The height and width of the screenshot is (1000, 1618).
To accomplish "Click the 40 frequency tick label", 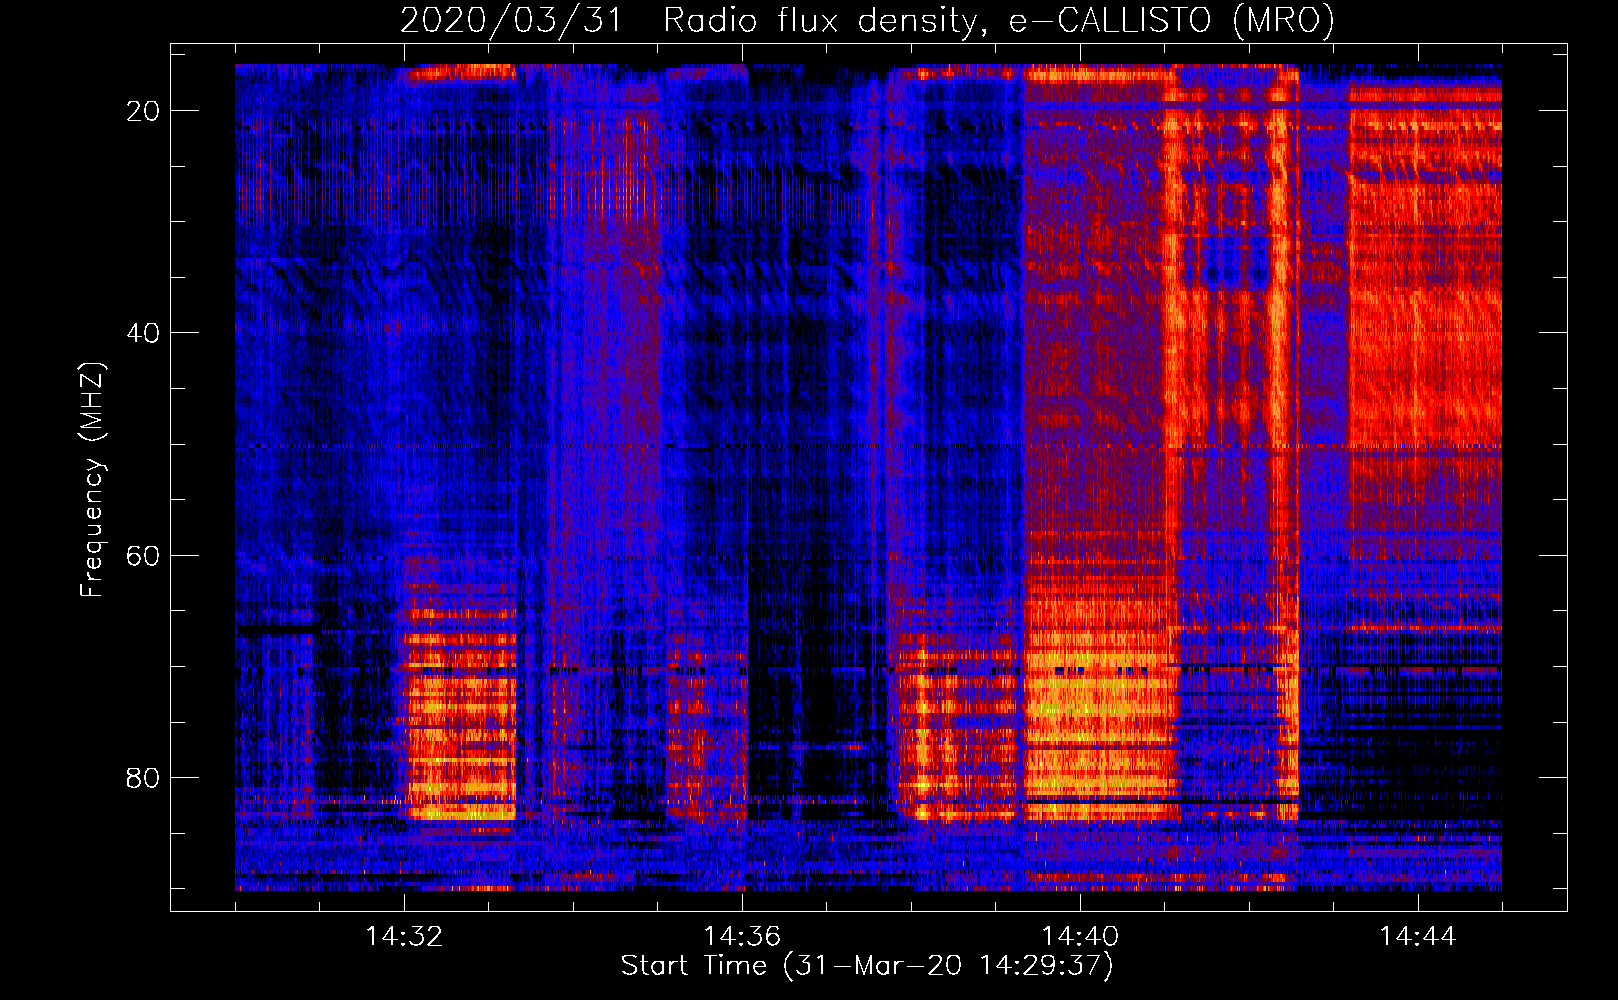I will click(x=143, y=333).
